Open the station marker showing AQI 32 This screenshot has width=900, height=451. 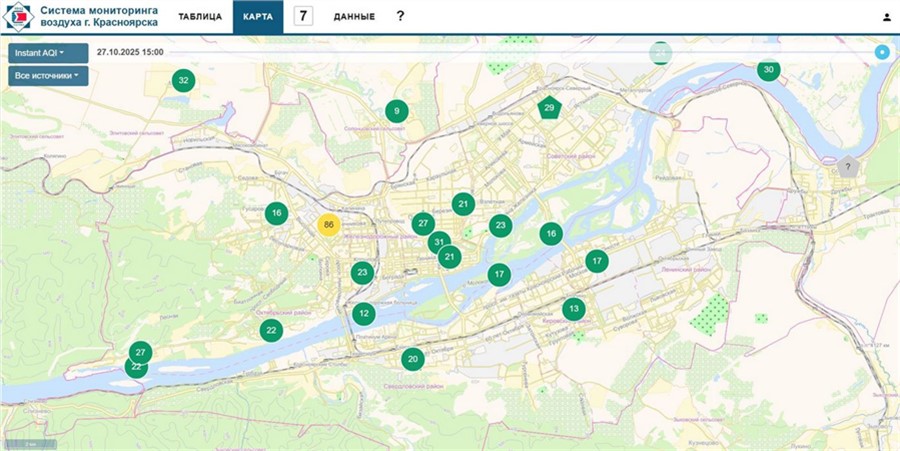182,80
